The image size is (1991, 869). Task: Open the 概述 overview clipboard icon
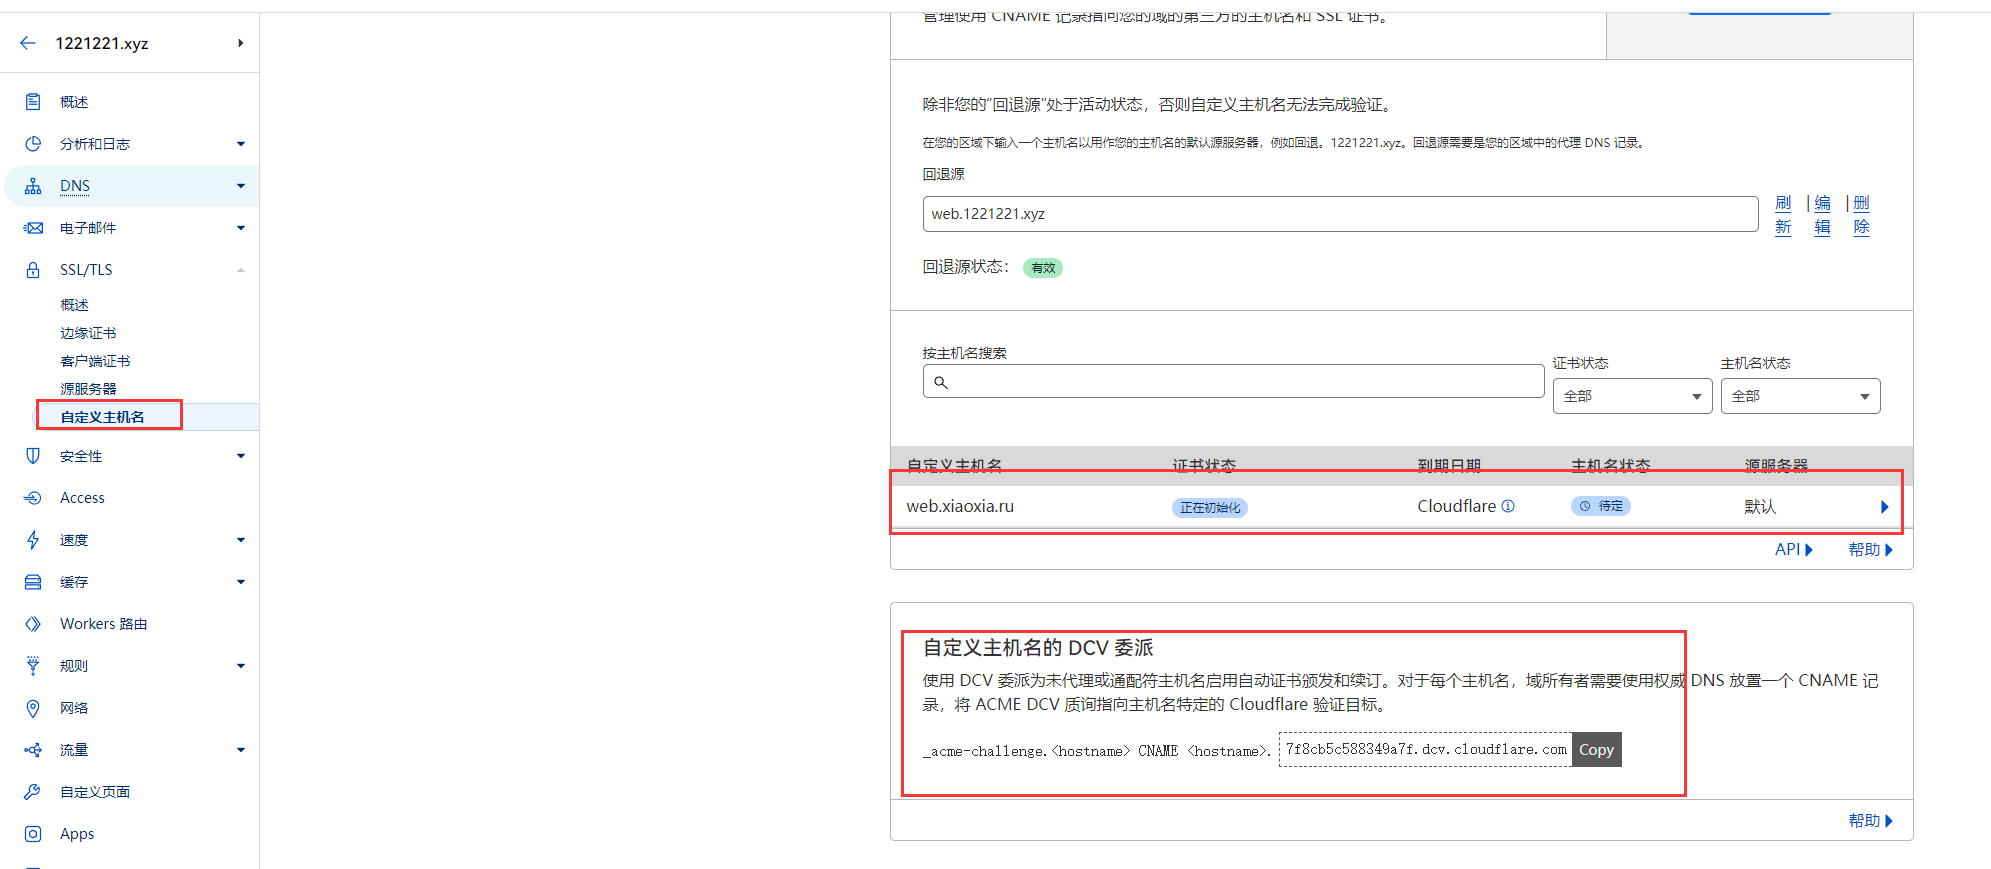[x=33, y=102]
